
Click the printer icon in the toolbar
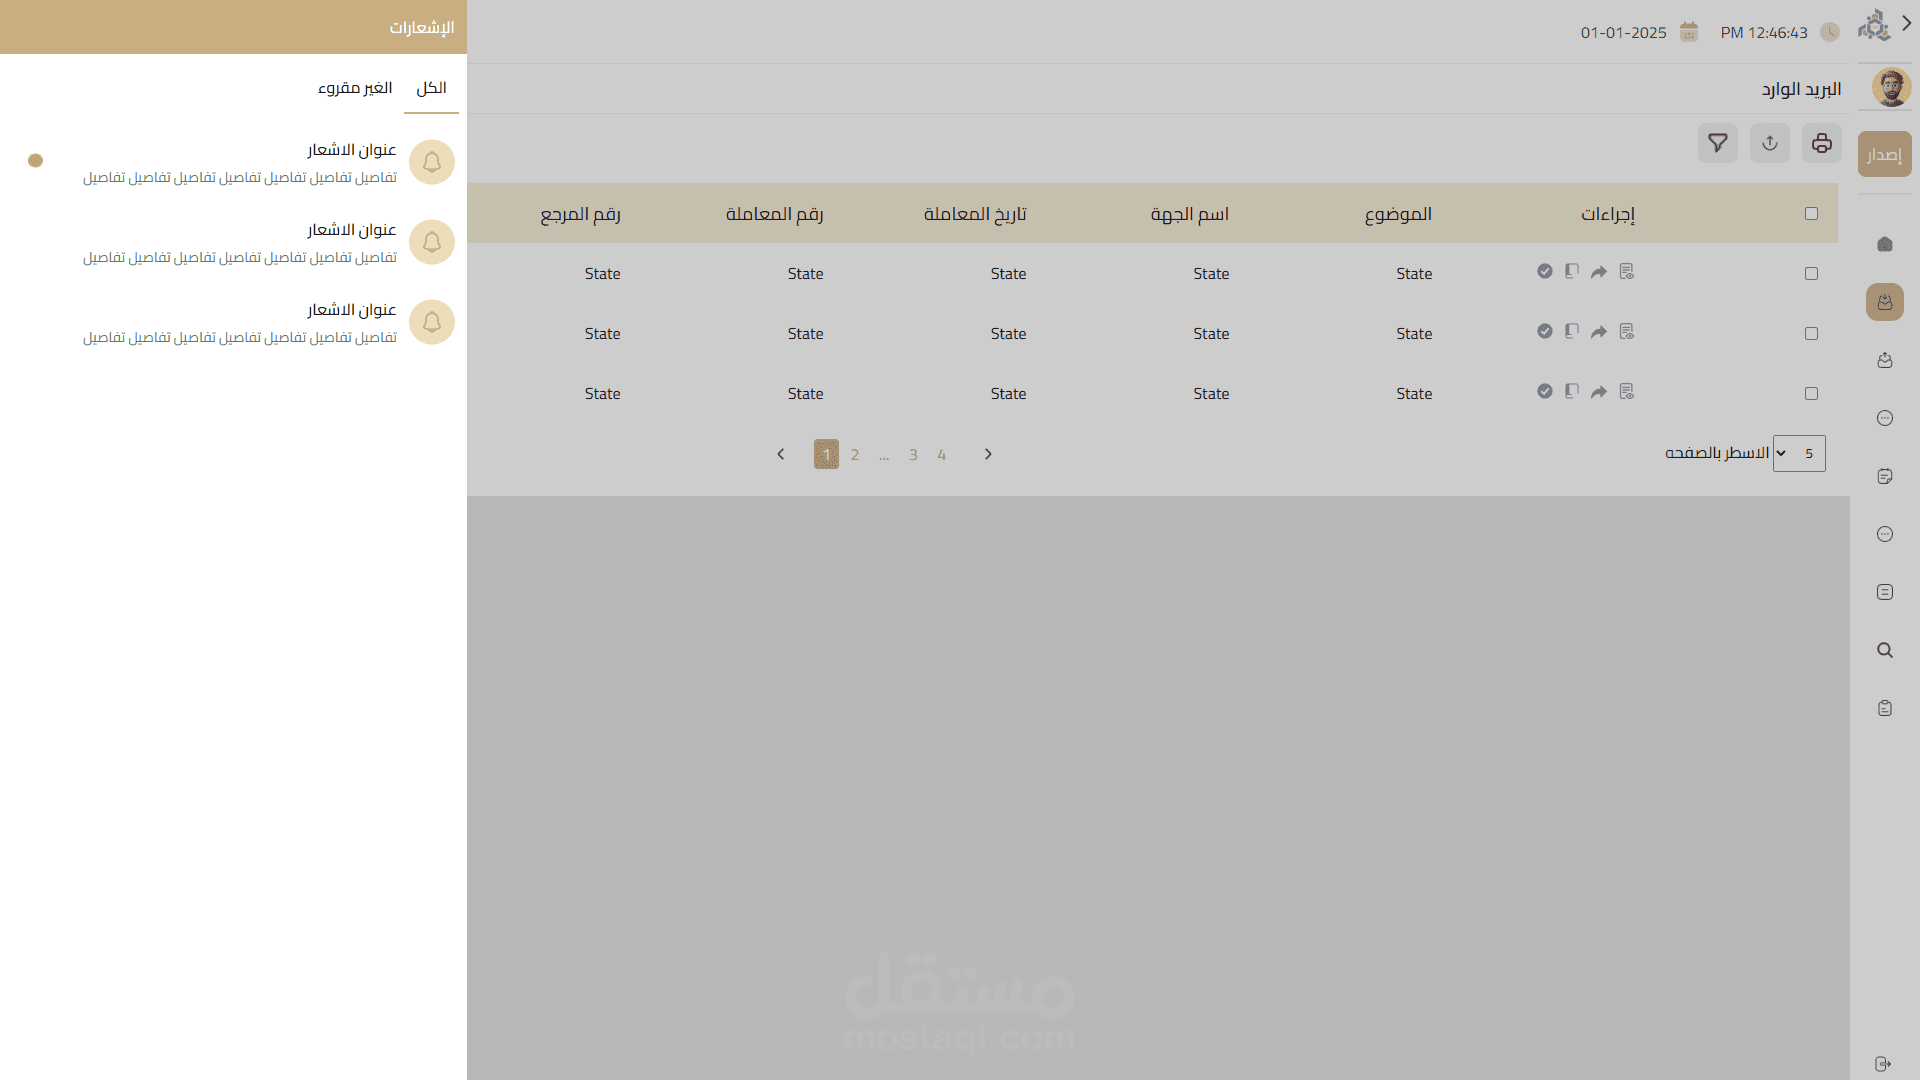(x=1821, y=143)
